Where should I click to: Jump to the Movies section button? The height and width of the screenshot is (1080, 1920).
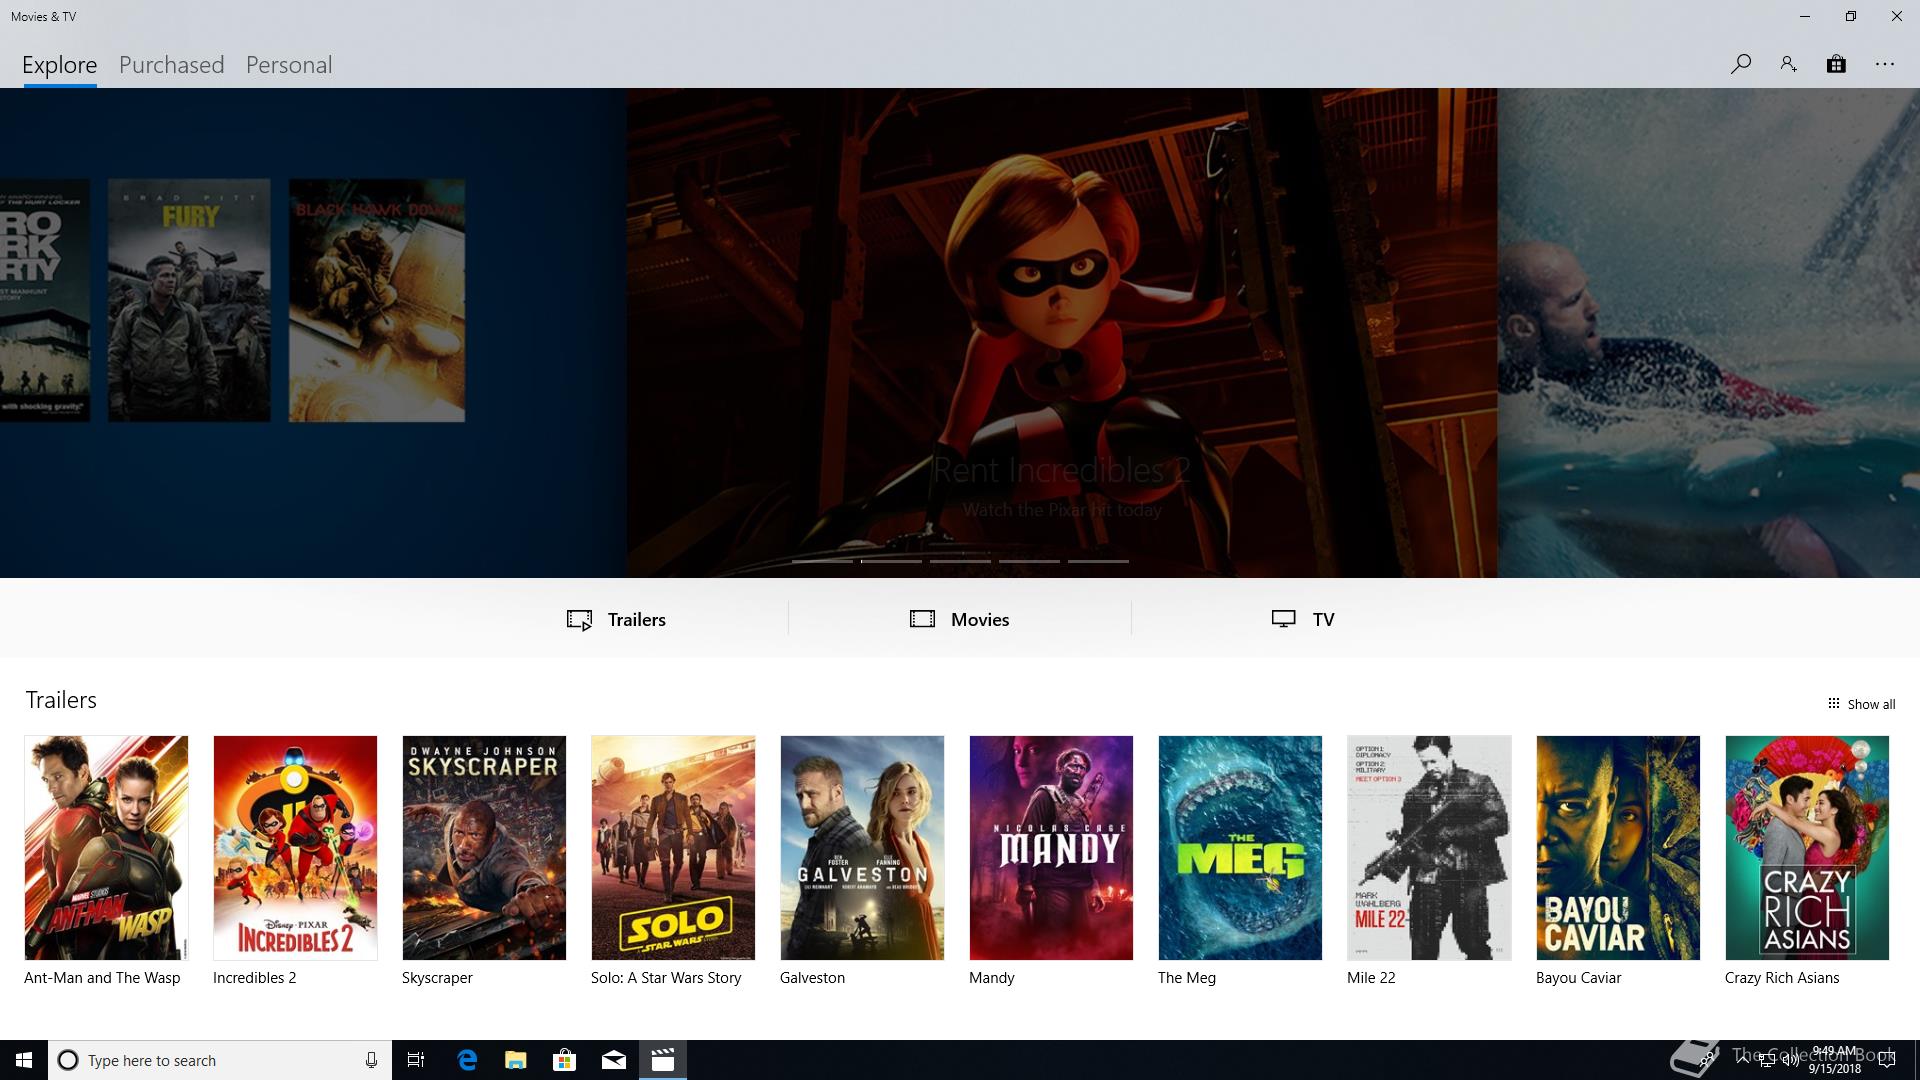[x=960, y=619]
